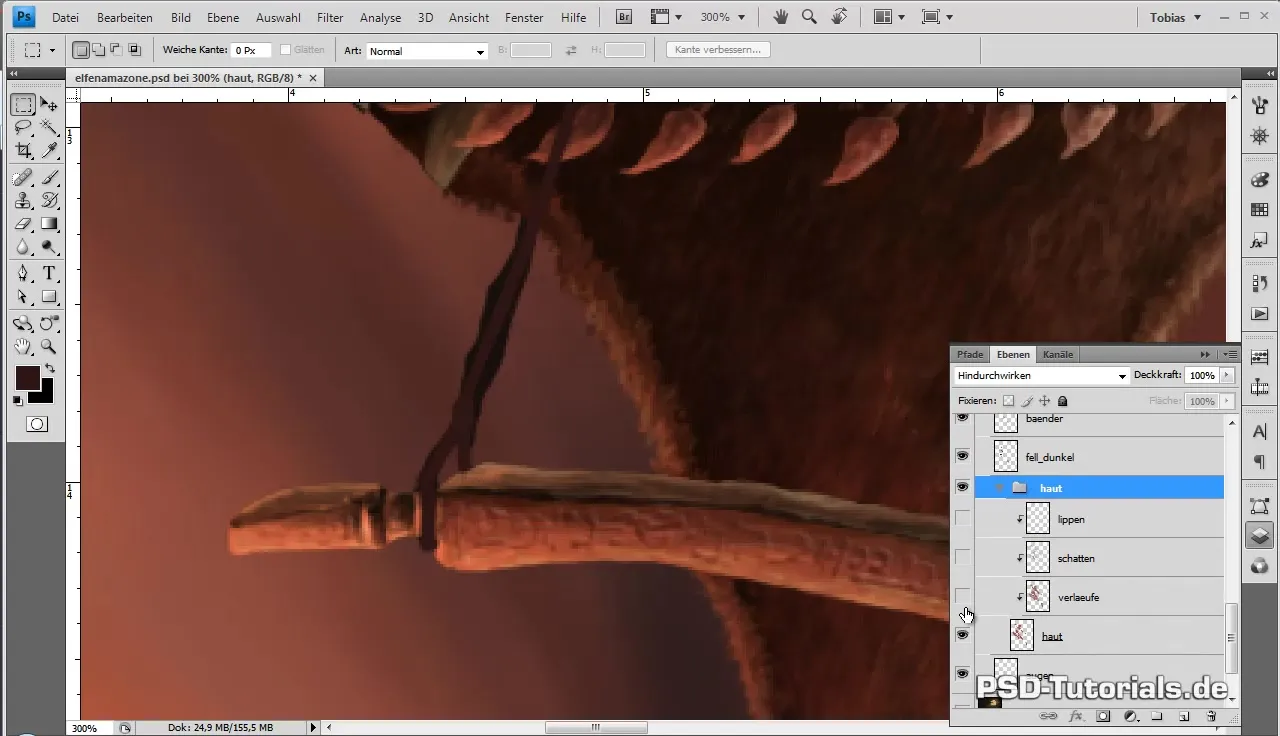Image resolution: width=1280 pixels, height=736 pixels.
Task: Select the Zoom tool in toolbox
Action: coord(48,347)
